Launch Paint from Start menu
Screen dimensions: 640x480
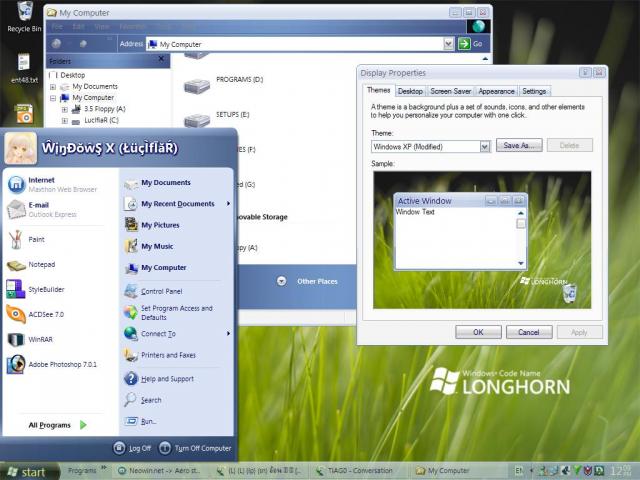tap(27, 240)
